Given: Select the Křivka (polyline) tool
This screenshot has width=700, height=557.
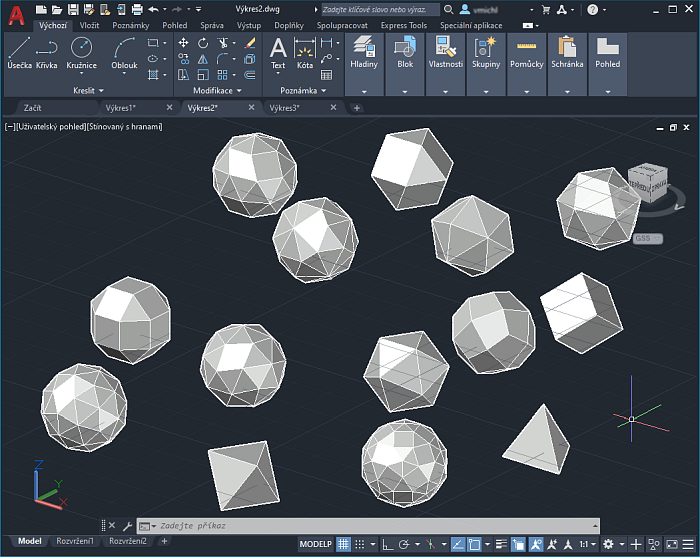Looking at the screenshot, I should [46, 52].
